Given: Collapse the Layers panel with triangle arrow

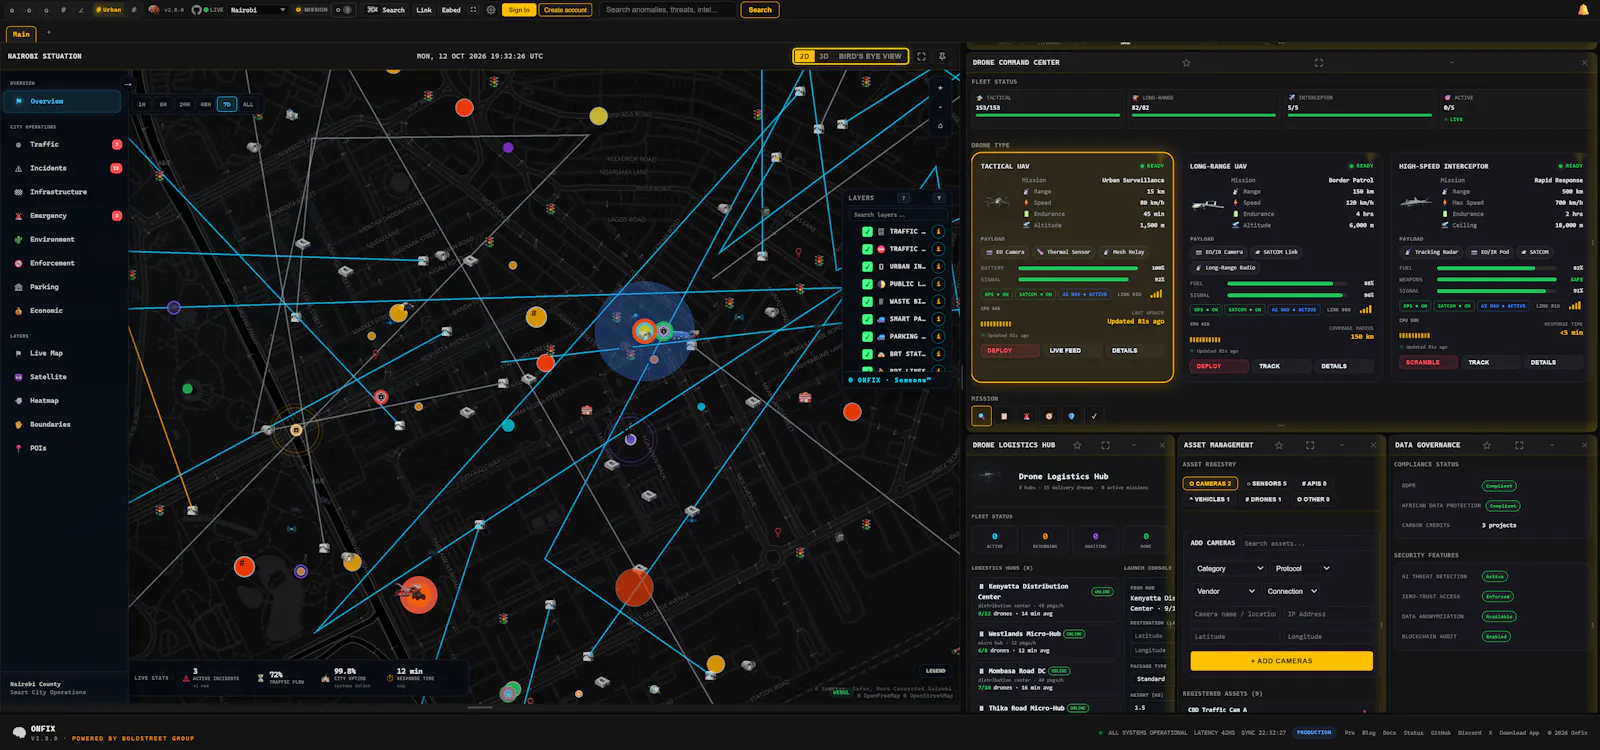Looking at the screenshot, I should tap(938, 198).
